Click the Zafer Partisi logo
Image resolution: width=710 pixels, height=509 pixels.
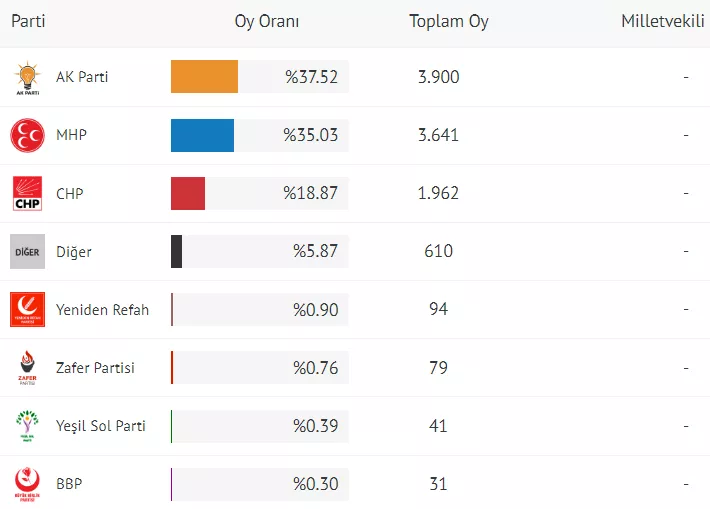27,368
